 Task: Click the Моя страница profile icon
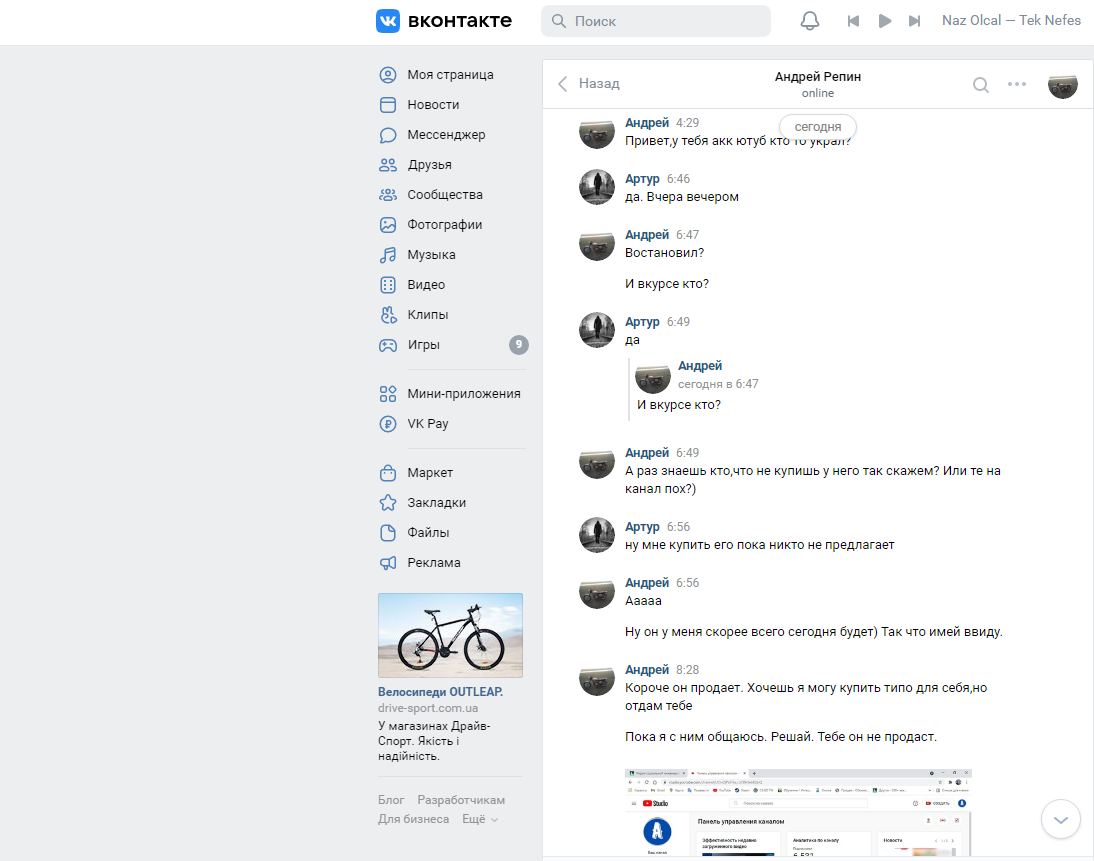point(388,75)
